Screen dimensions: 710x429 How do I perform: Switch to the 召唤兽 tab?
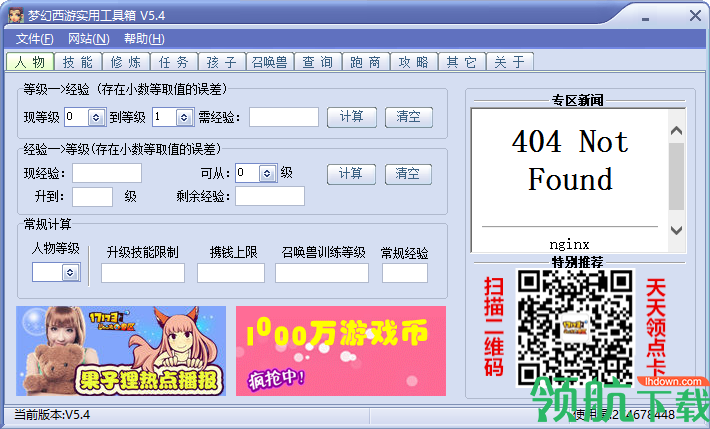(x=270, y=62)
